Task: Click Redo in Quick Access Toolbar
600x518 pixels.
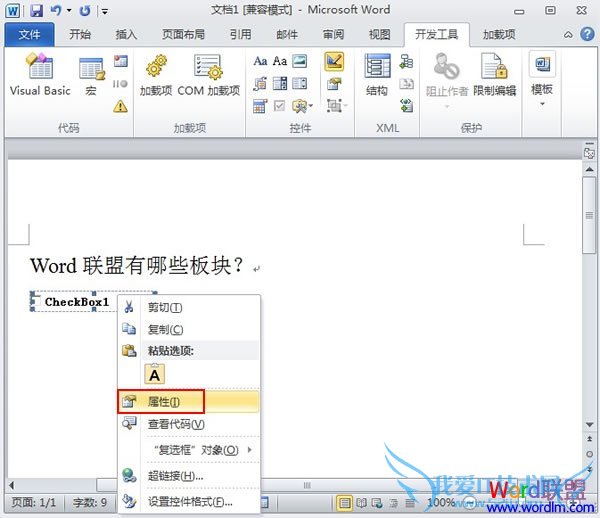Action: pos(85,11)
